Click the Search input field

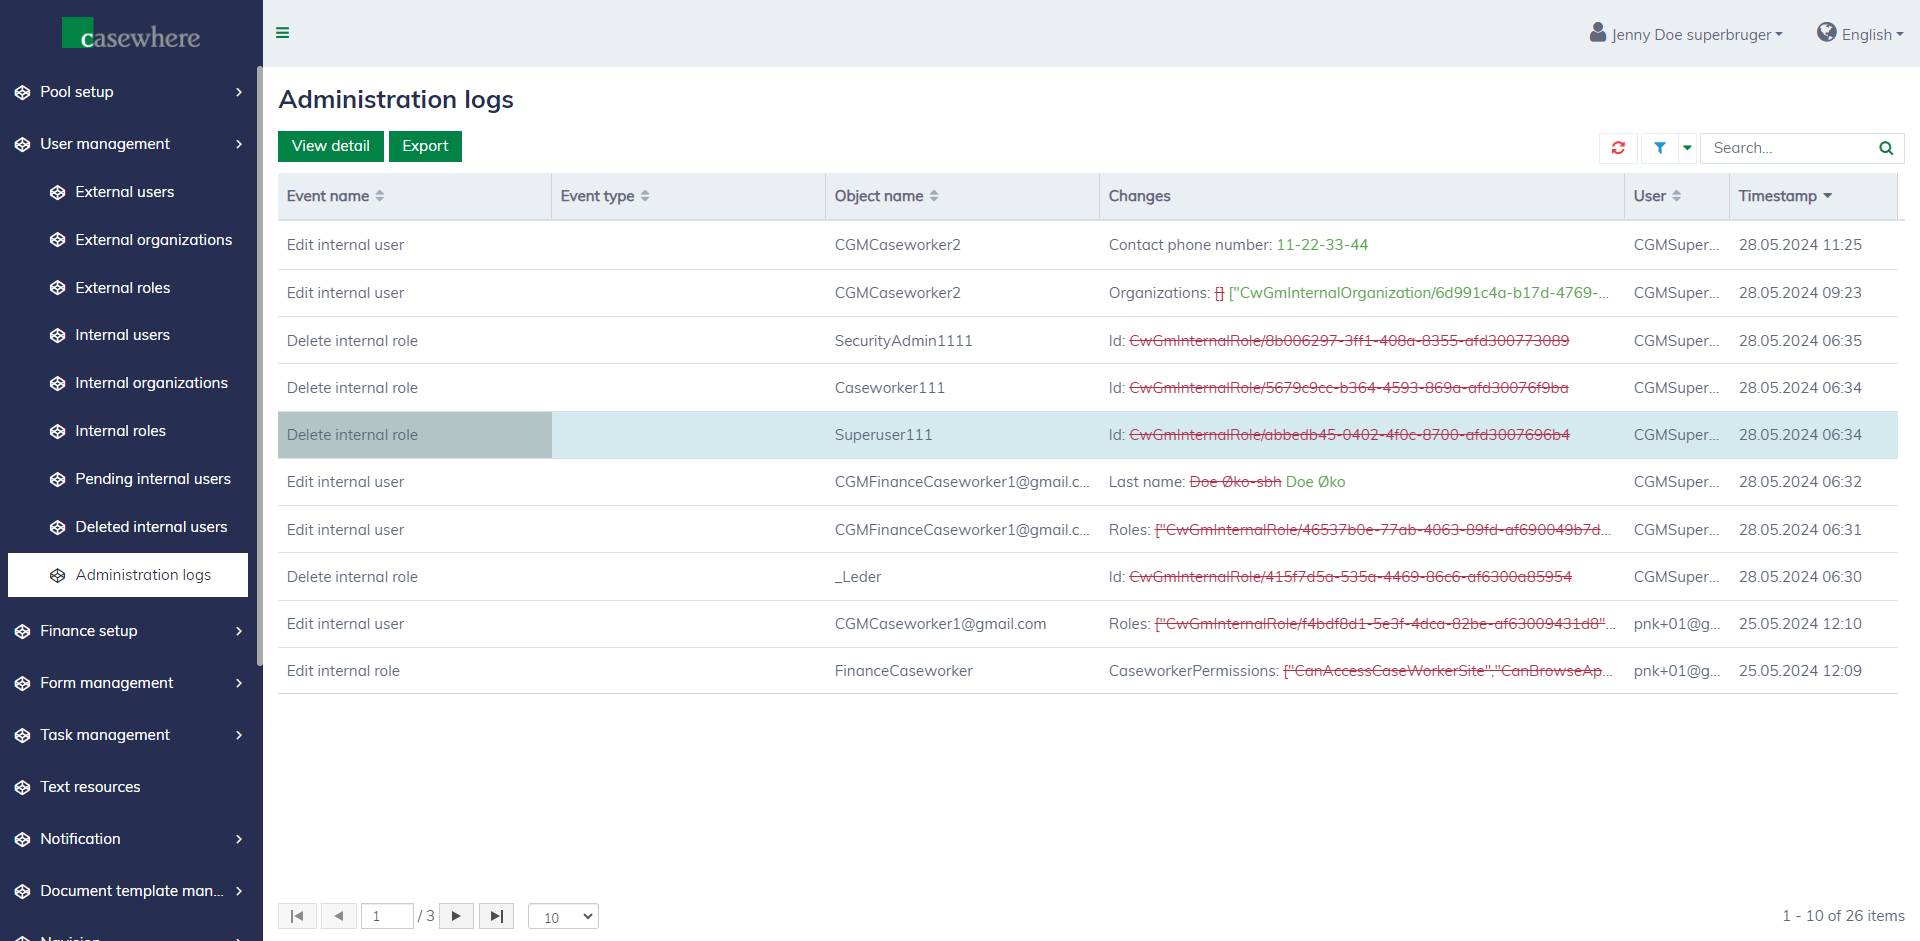coord(1786,148)
